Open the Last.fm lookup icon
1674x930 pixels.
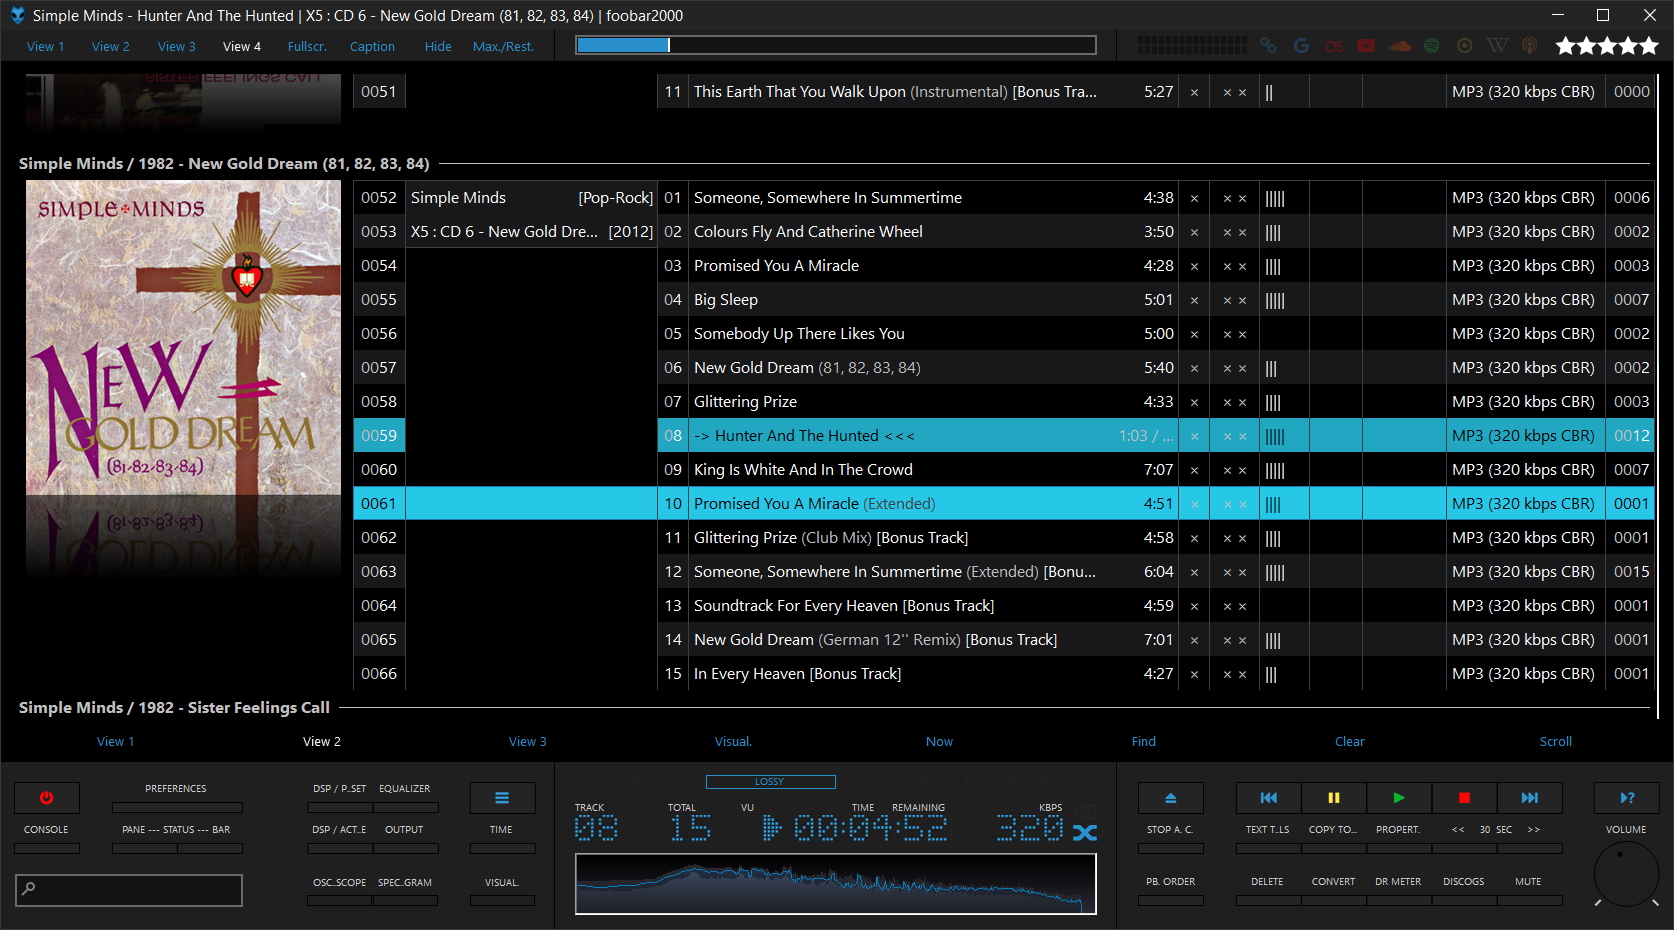click(x=1334, y=46)
